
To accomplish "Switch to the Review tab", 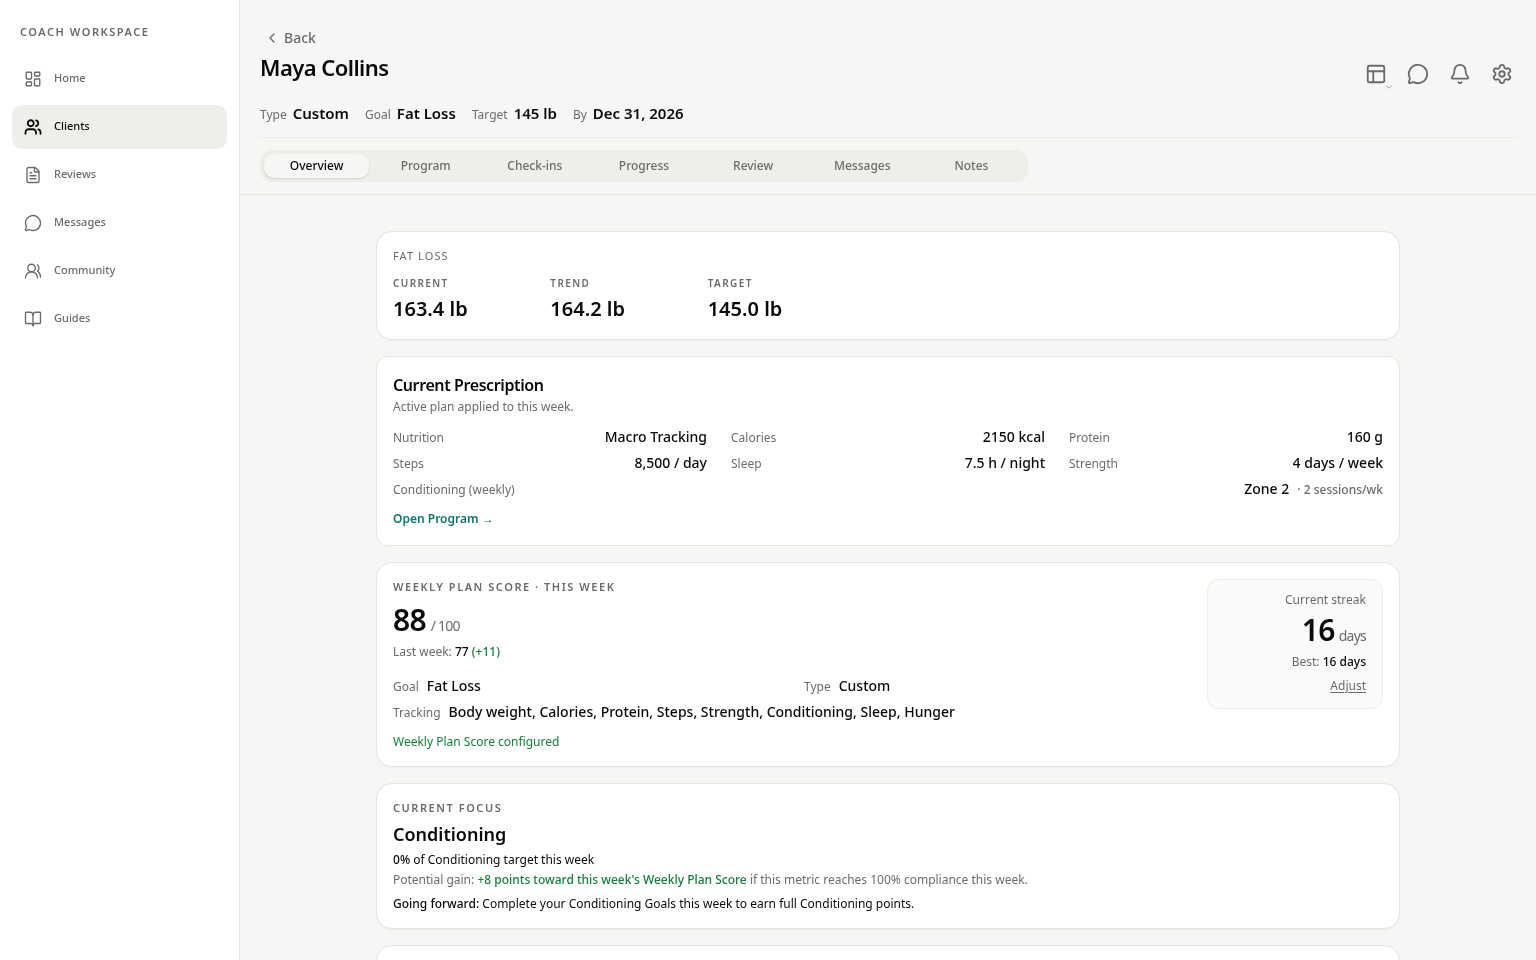I will point(753,166).
